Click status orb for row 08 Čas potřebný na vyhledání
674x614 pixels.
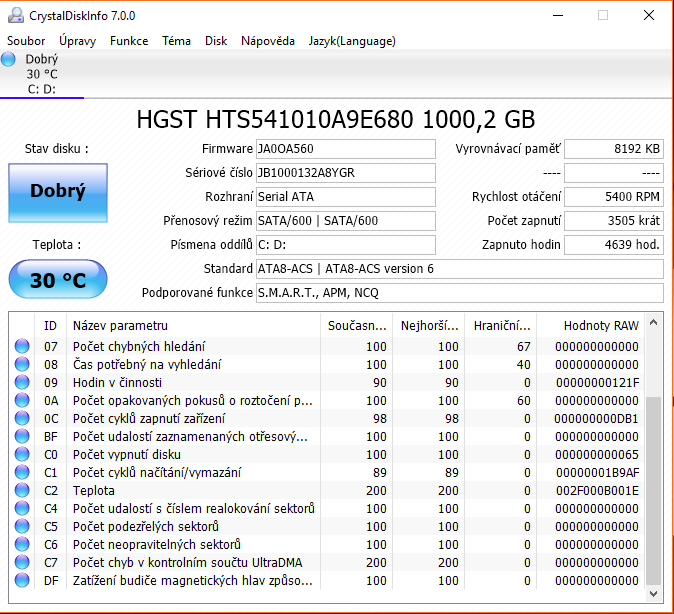[x=22, y=364]
